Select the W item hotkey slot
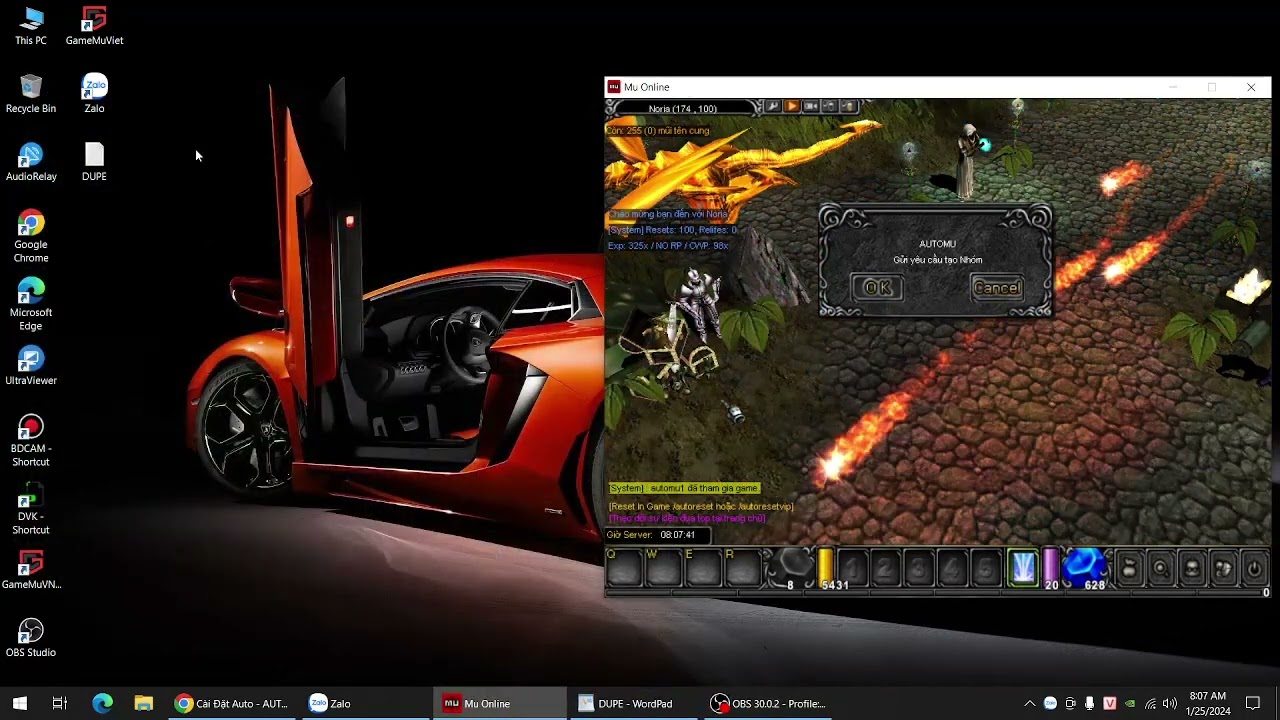Image resolution: width=1280 pixels, height=720 pixels. 663,568
